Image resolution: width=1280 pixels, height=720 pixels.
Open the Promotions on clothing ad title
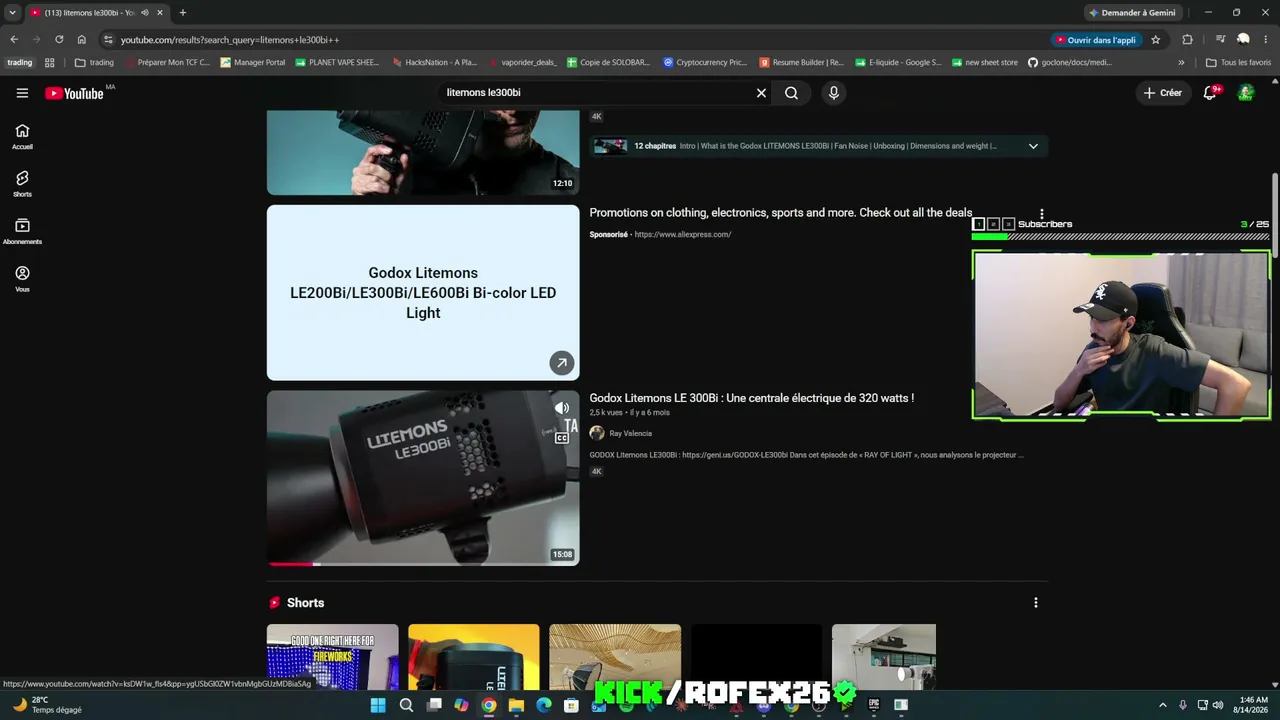[x=780, y=213]
